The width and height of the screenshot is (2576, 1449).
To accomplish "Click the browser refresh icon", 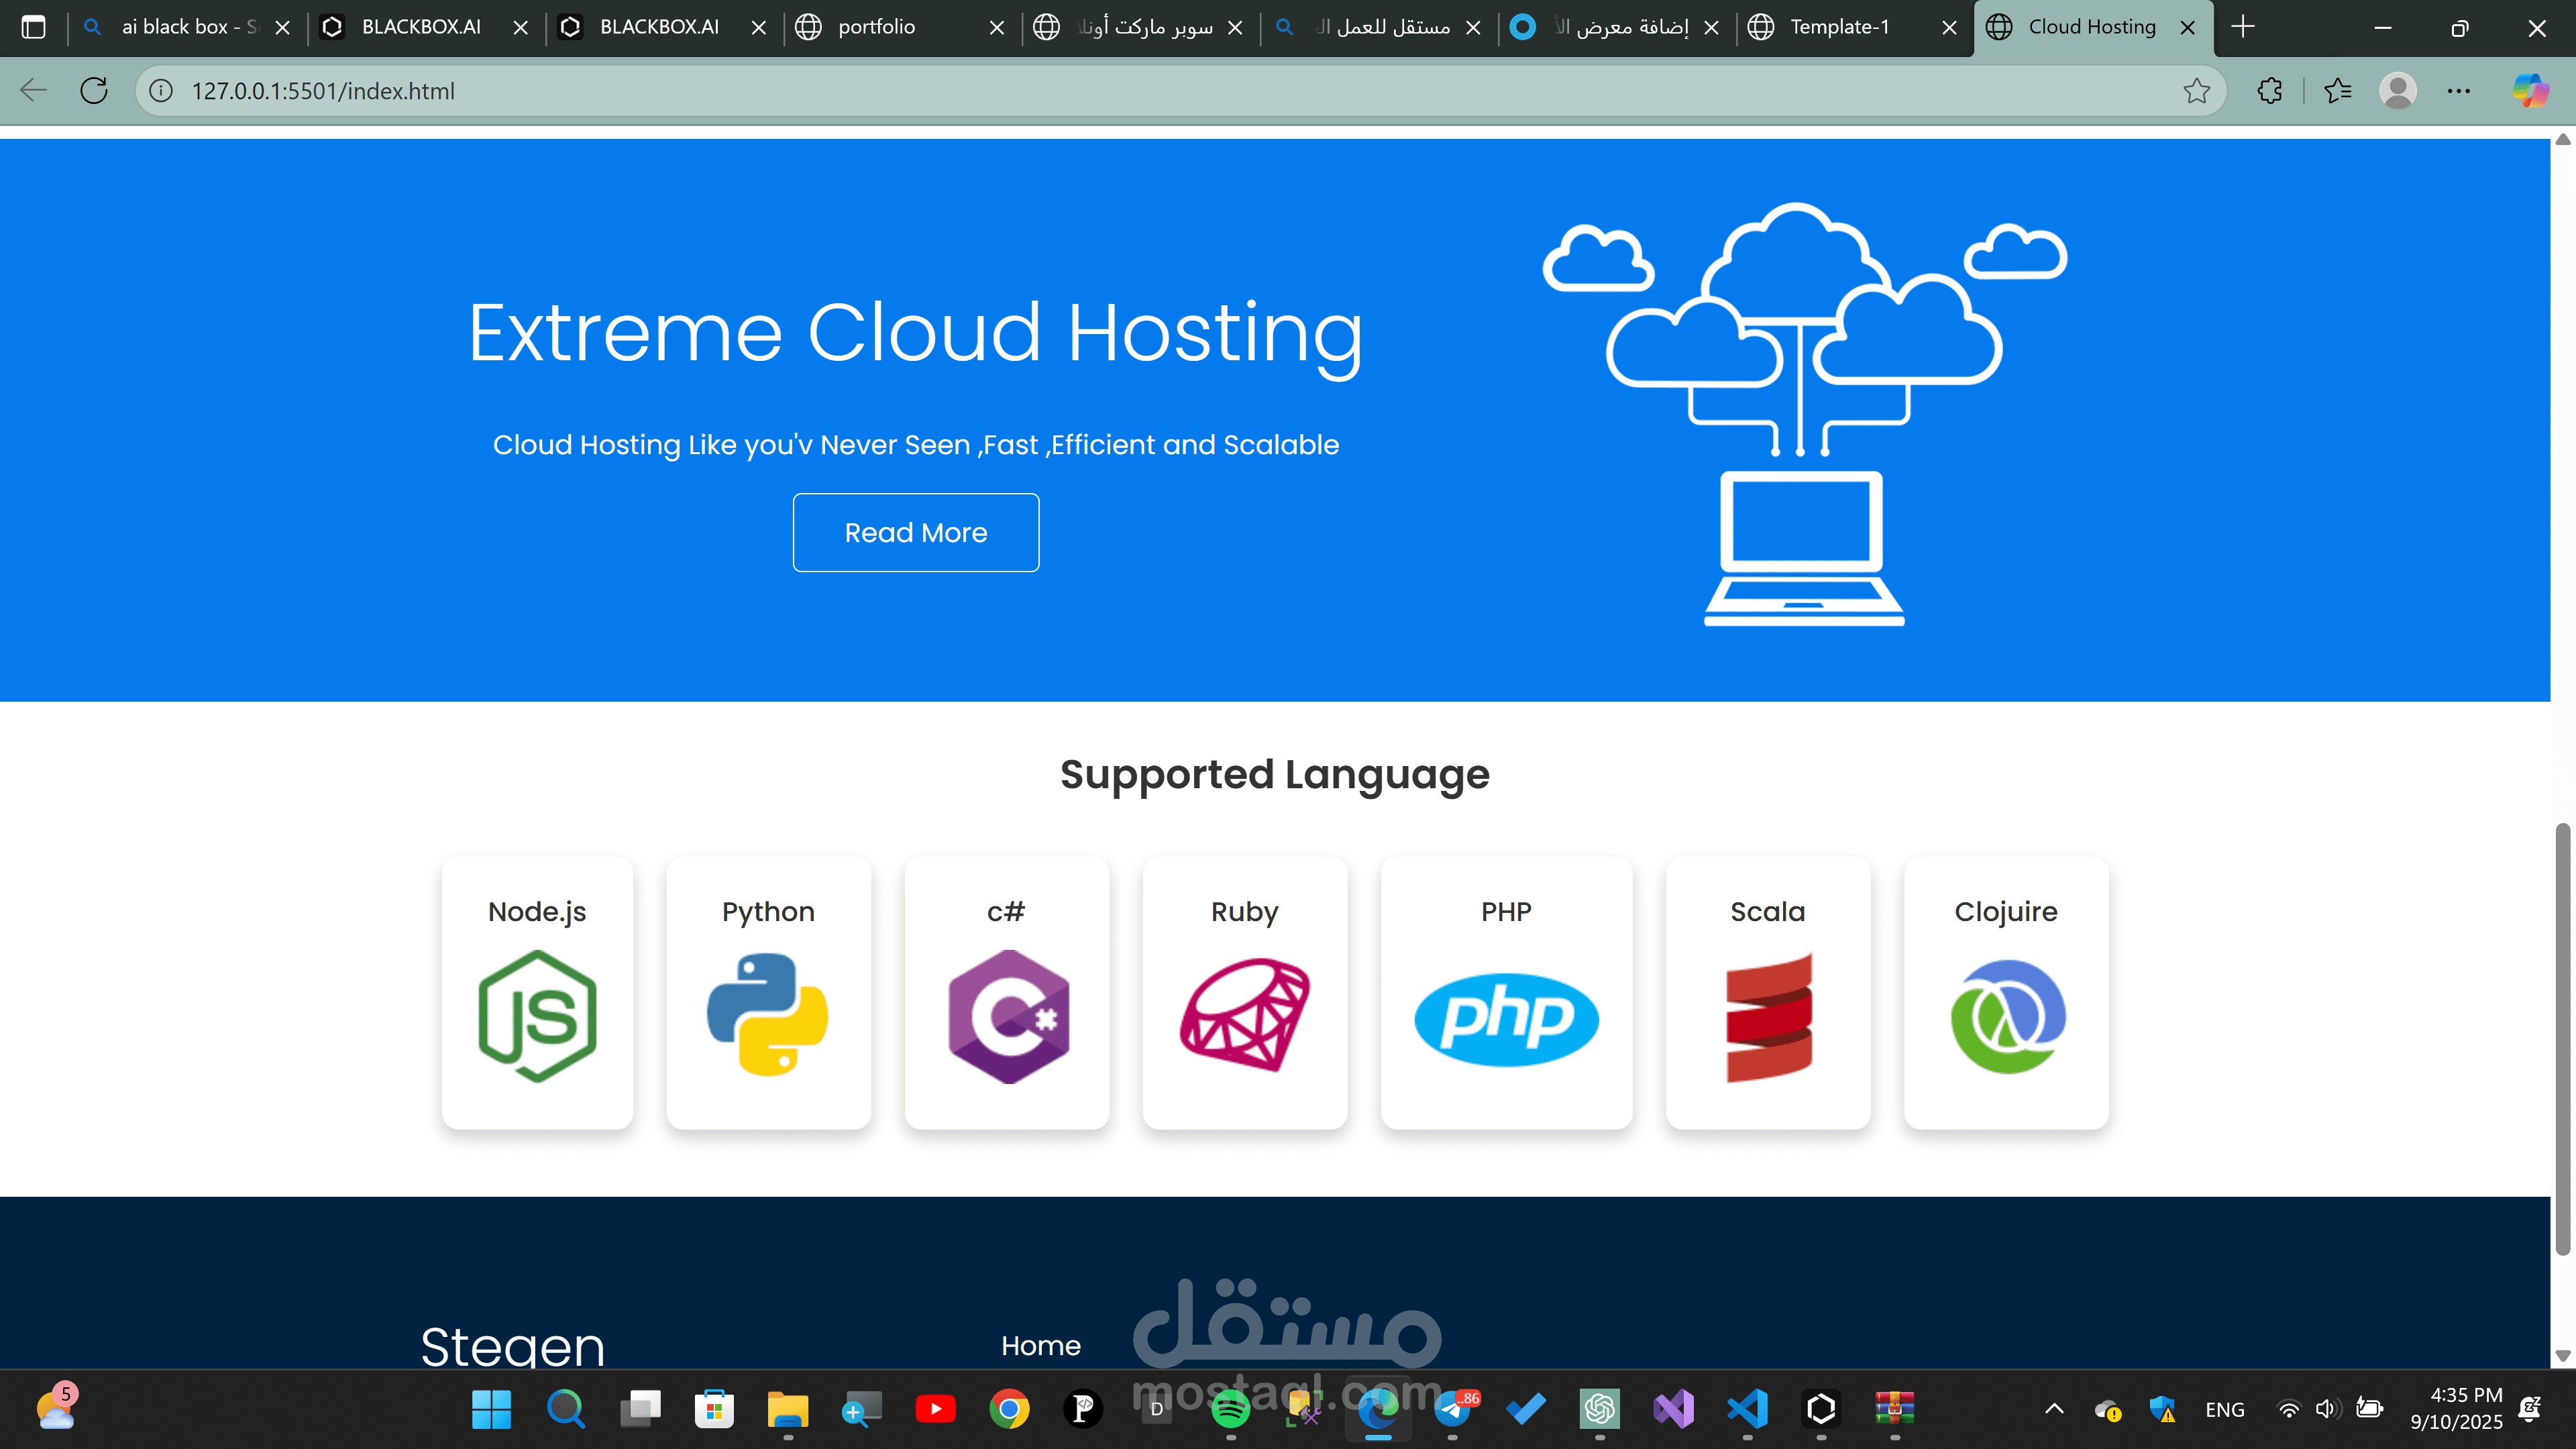I will click(94, 91).
